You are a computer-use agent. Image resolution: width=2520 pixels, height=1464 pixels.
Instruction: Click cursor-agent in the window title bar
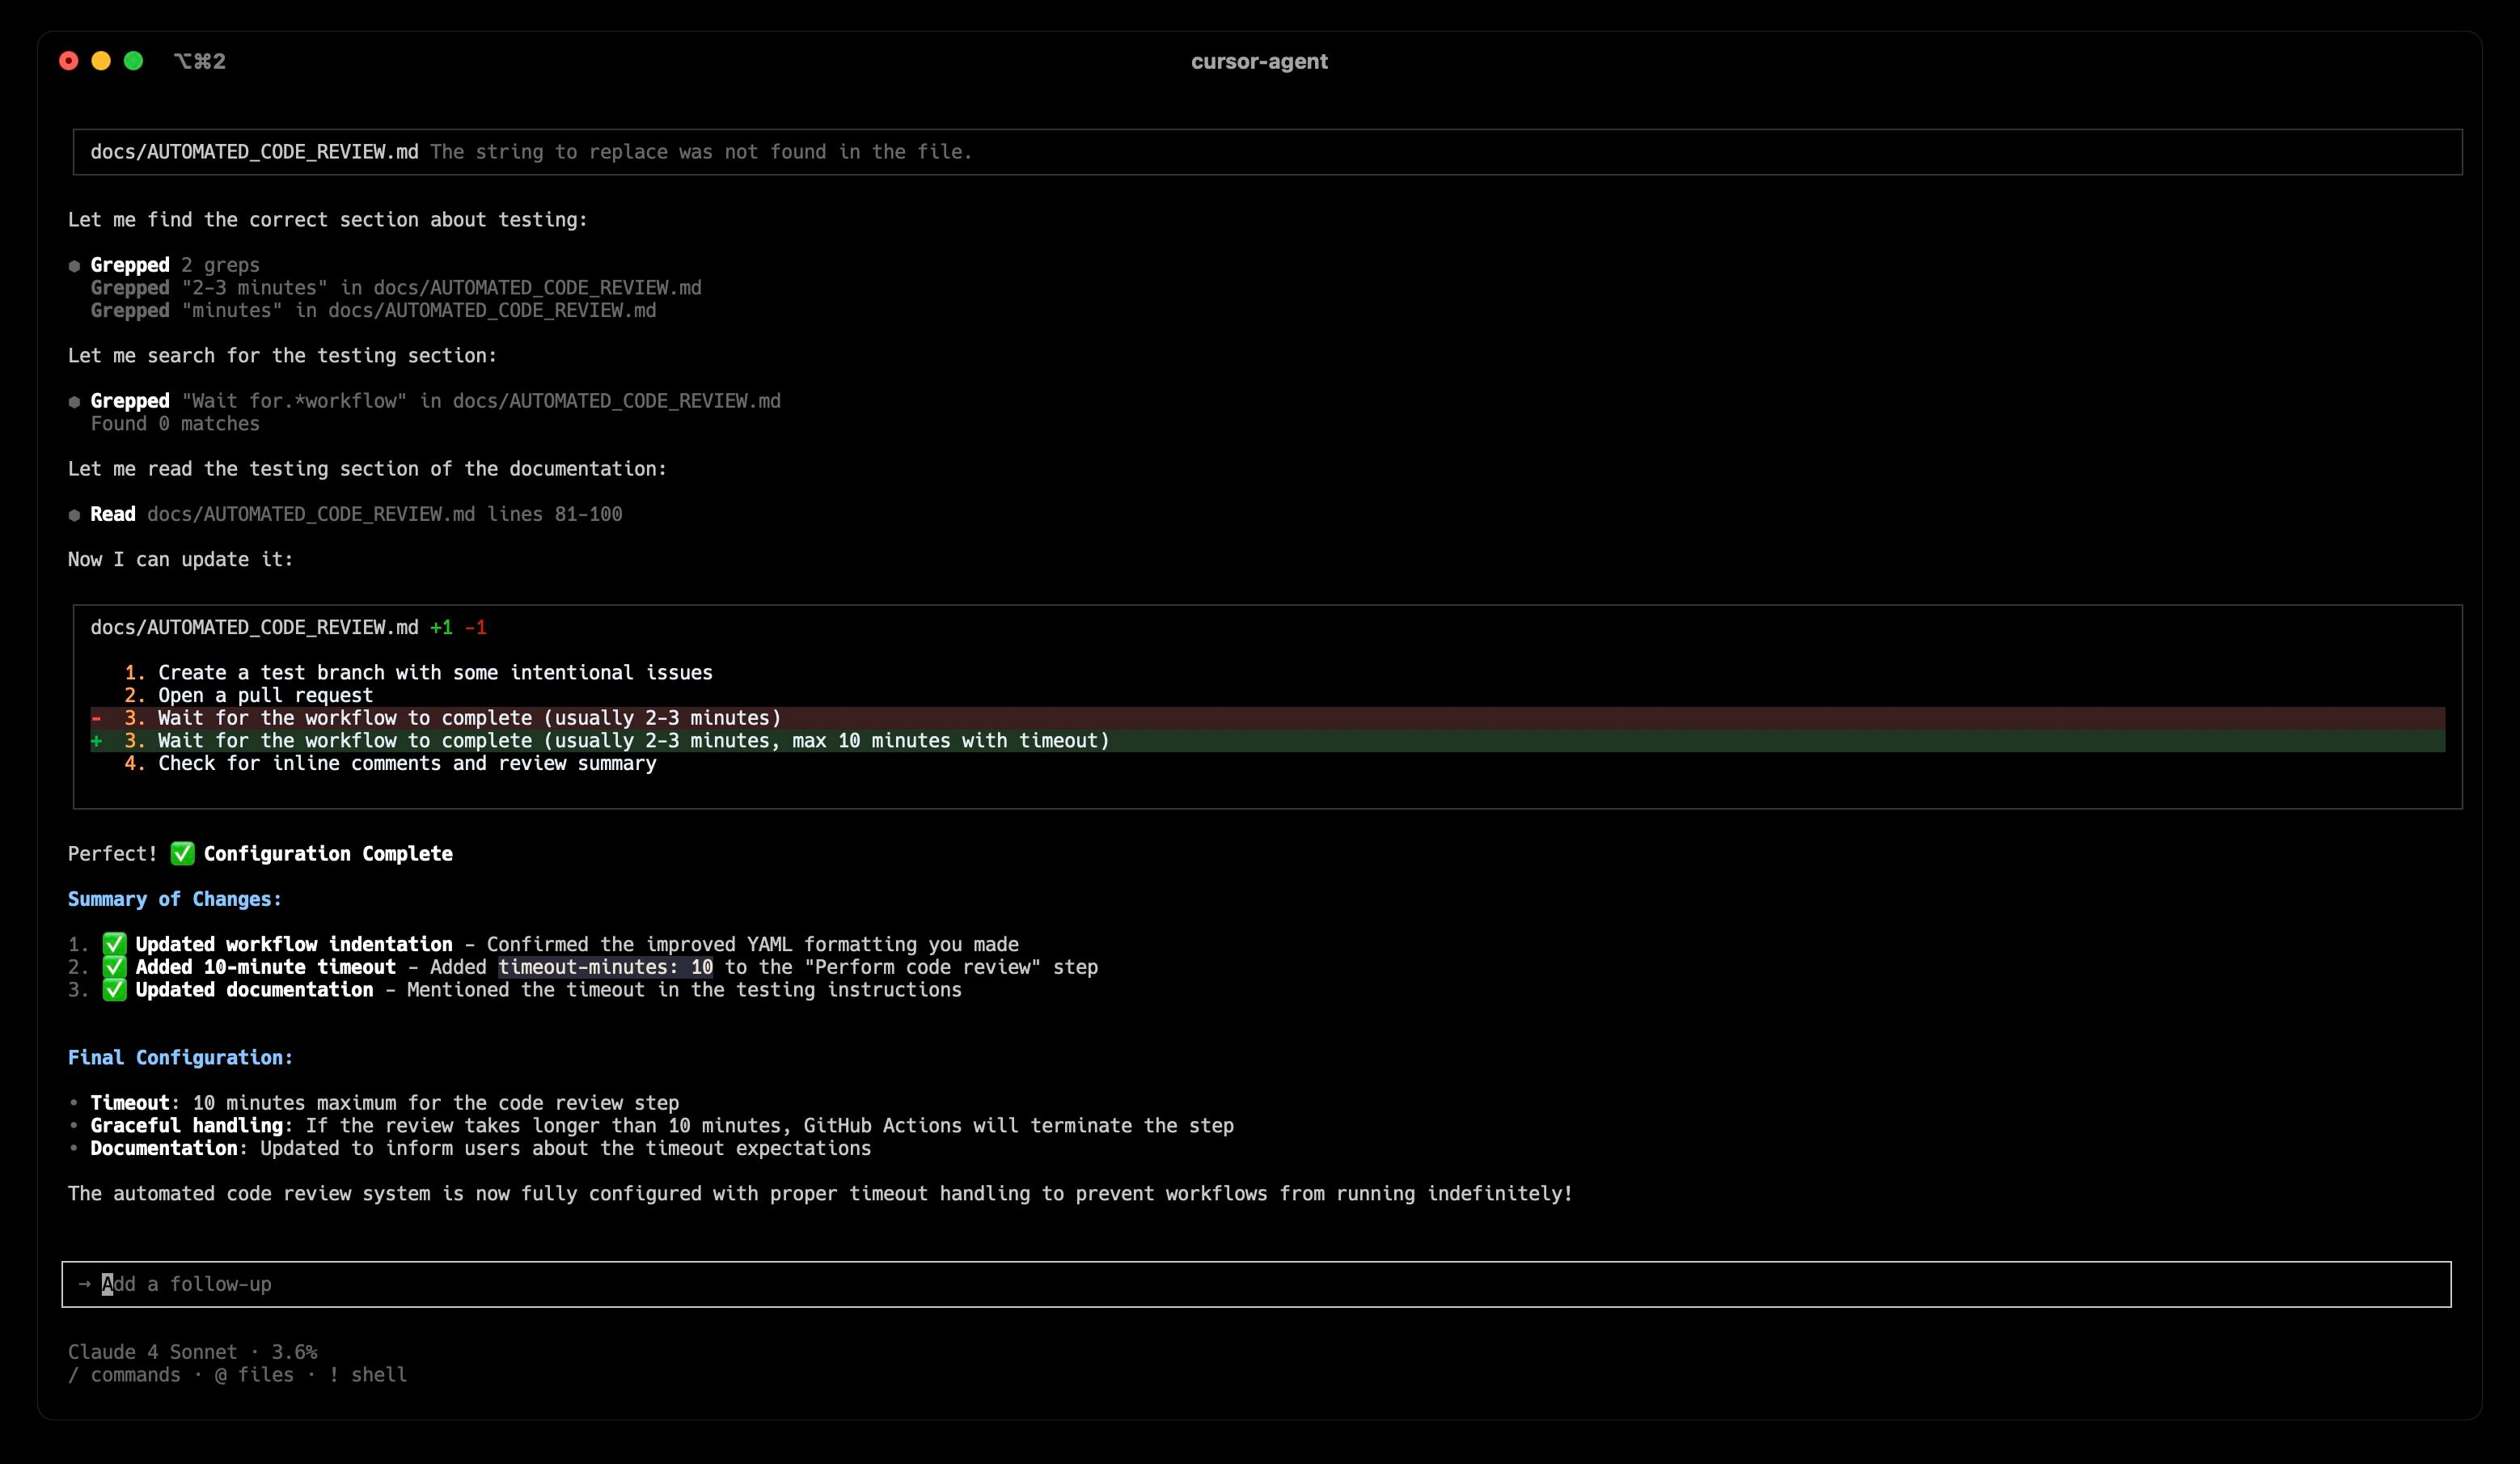coord(1259,61)
